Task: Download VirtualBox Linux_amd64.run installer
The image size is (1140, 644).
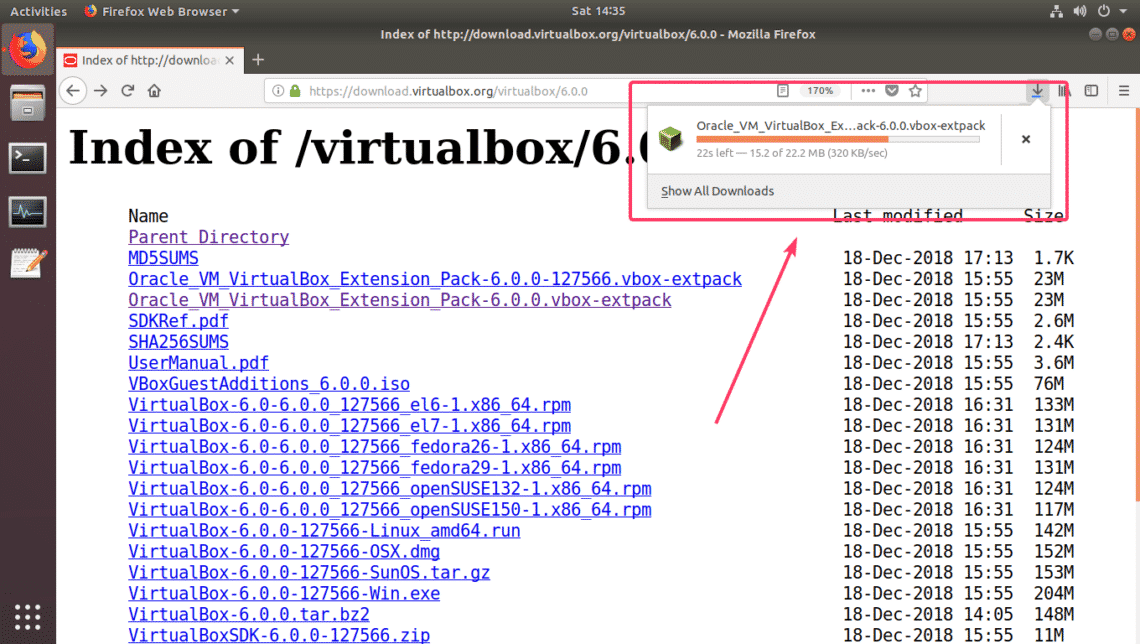Action: [x=324, y=531]
